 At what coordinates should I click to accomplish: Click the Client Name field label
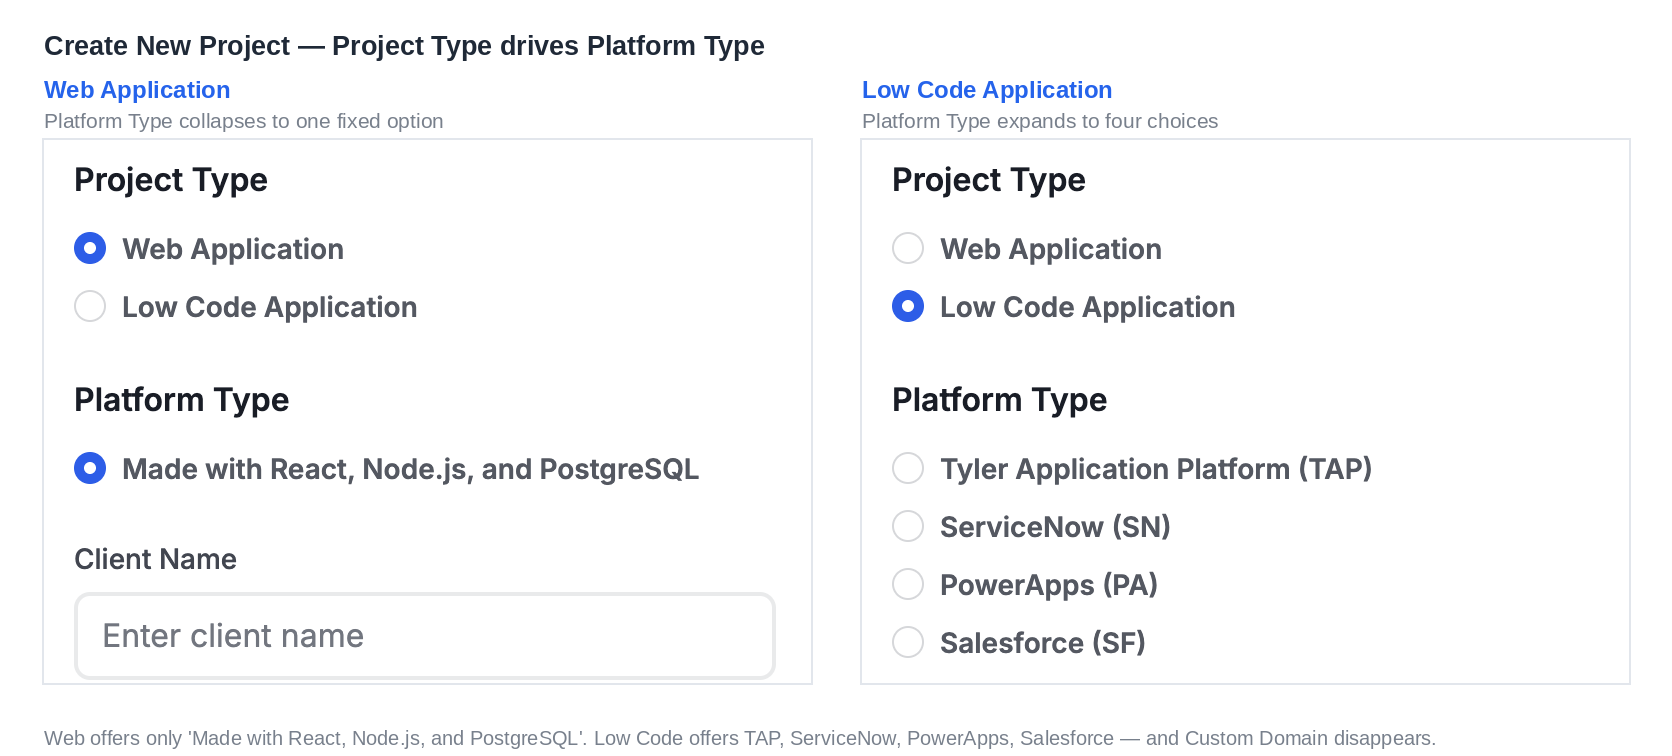(x=155, y=559)
